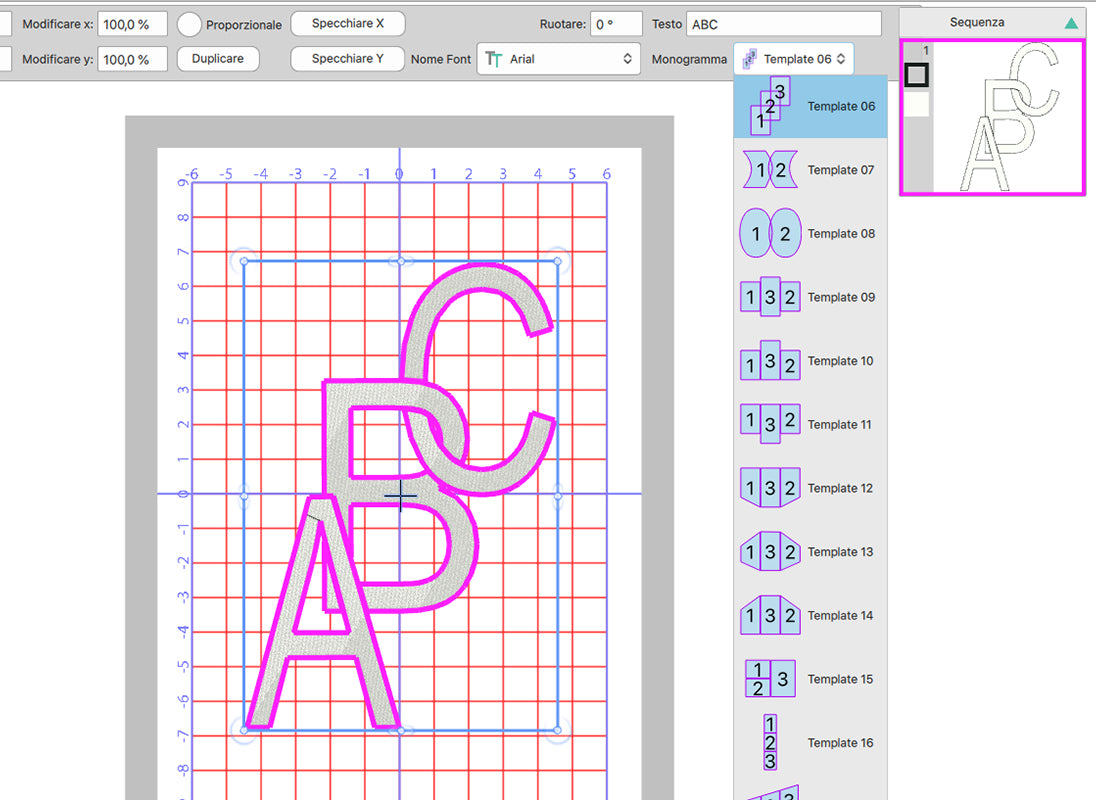Select Template 12 shield-shaped icon
This screenshot has width=1096, height=800.
(769, 488)
